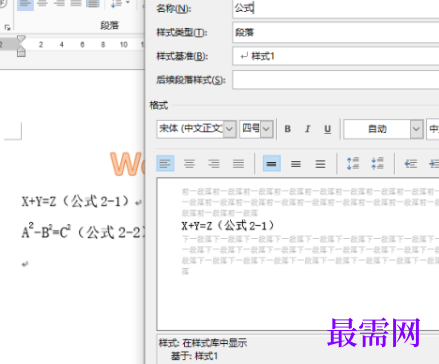The width and height of the screenshot is (439, 364).
Task: Open the language dropdown starting with 中
Action: [433, 129]
